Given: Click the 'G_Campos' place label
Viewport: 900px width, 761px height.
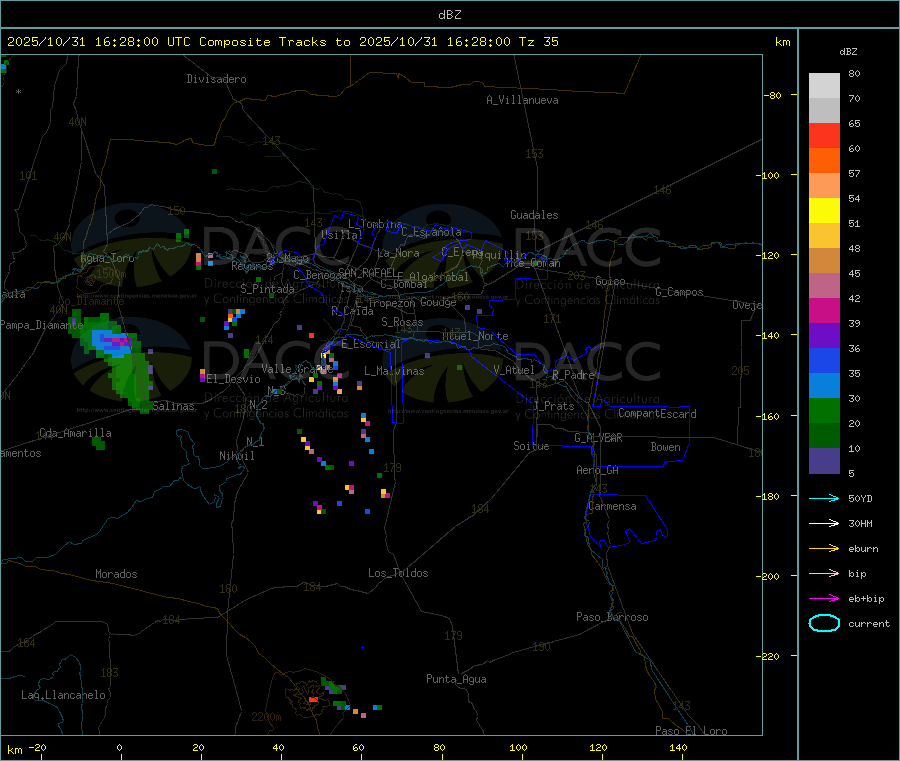Looking at the screenshot, I should [680, 292].
